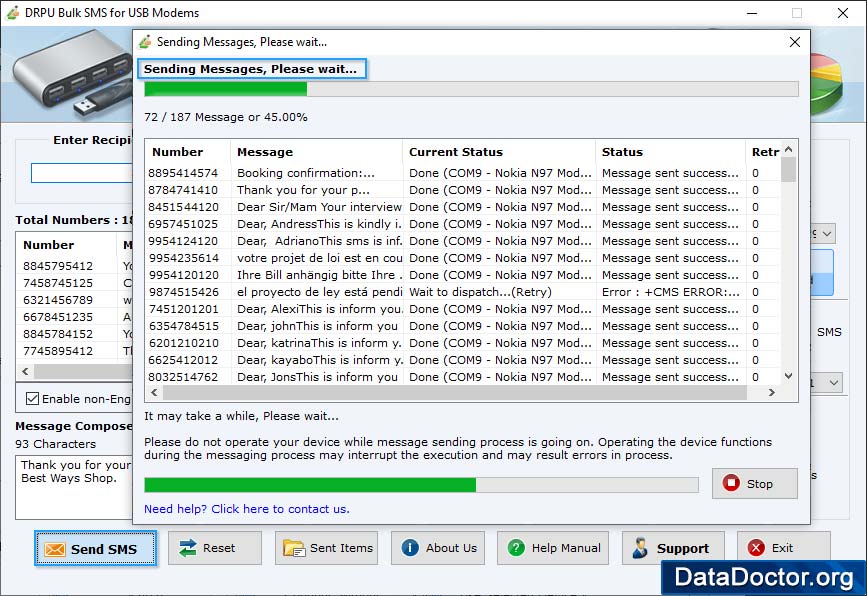This screenshot has width=867, height=596.
Task: Click the bottom green progress bar
Action: tap(421, 485)
